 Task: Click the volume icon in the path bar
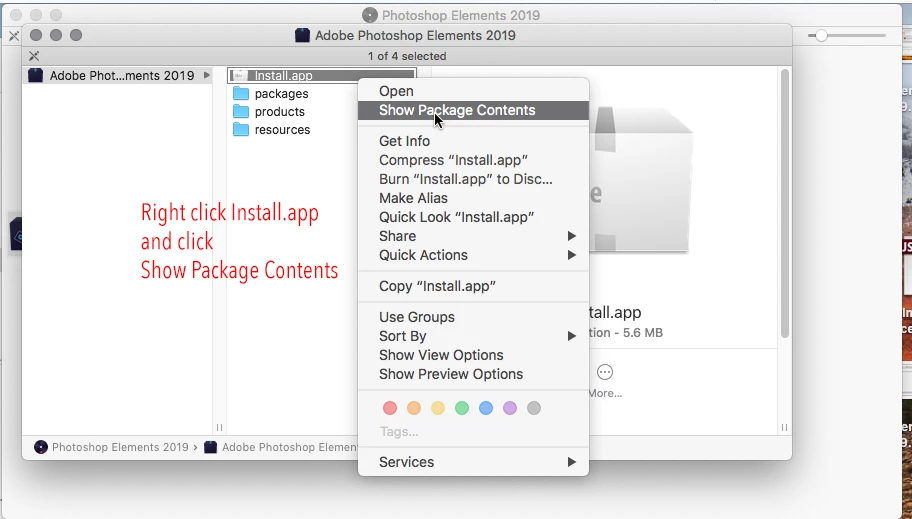pos(211,447)
